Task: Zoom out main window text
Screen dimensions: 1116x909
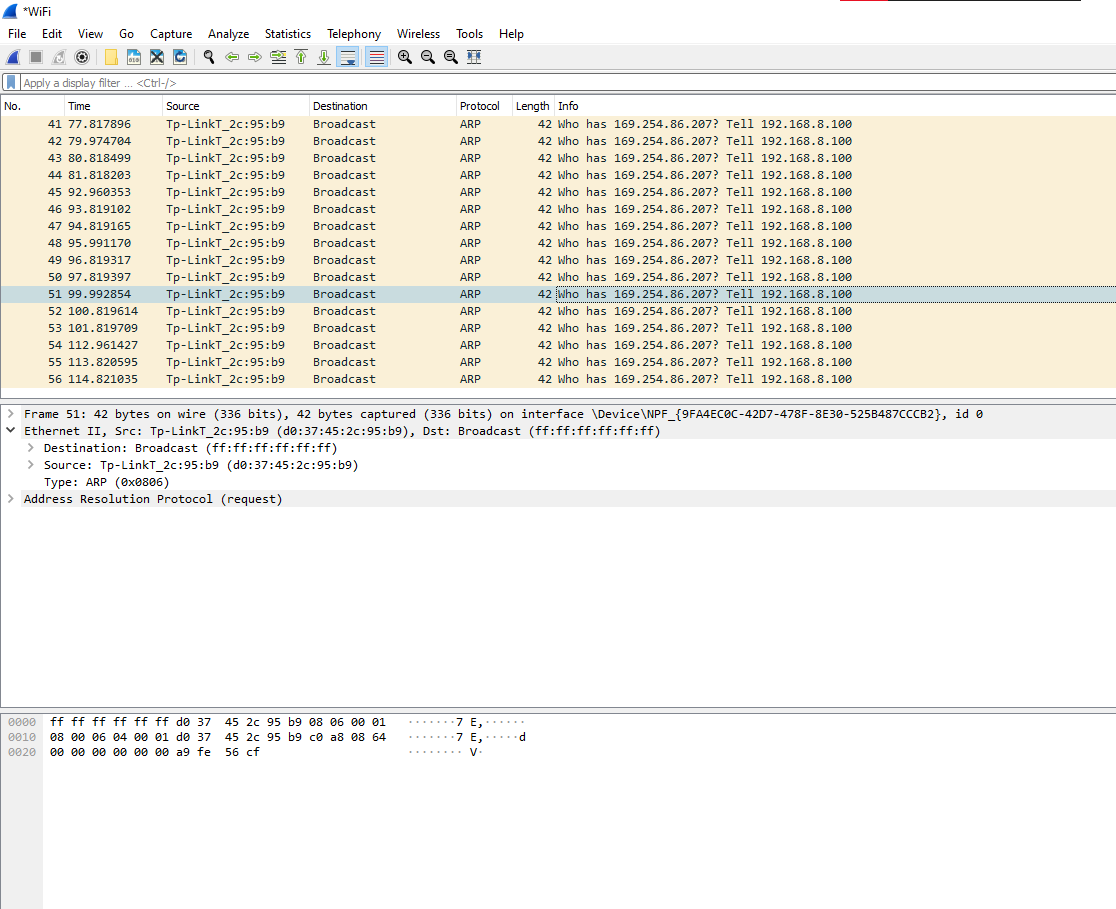Action: click(x=428, y=57)
